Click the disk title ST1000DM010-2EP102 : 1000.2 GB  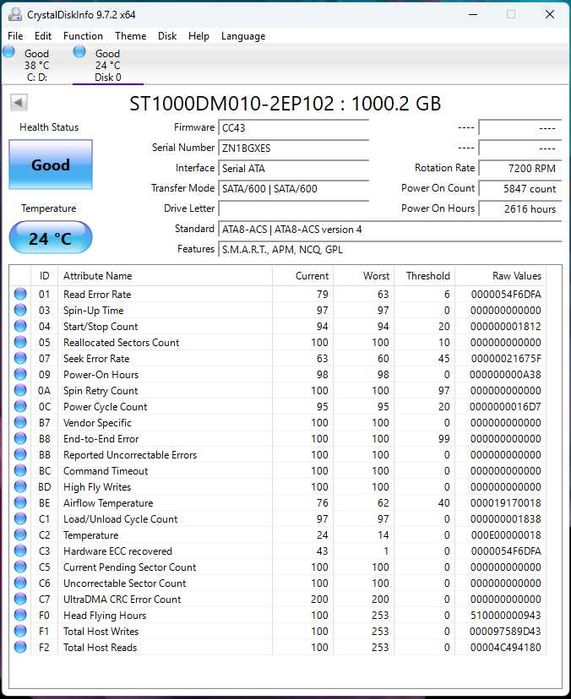click(x=285, y=103)
